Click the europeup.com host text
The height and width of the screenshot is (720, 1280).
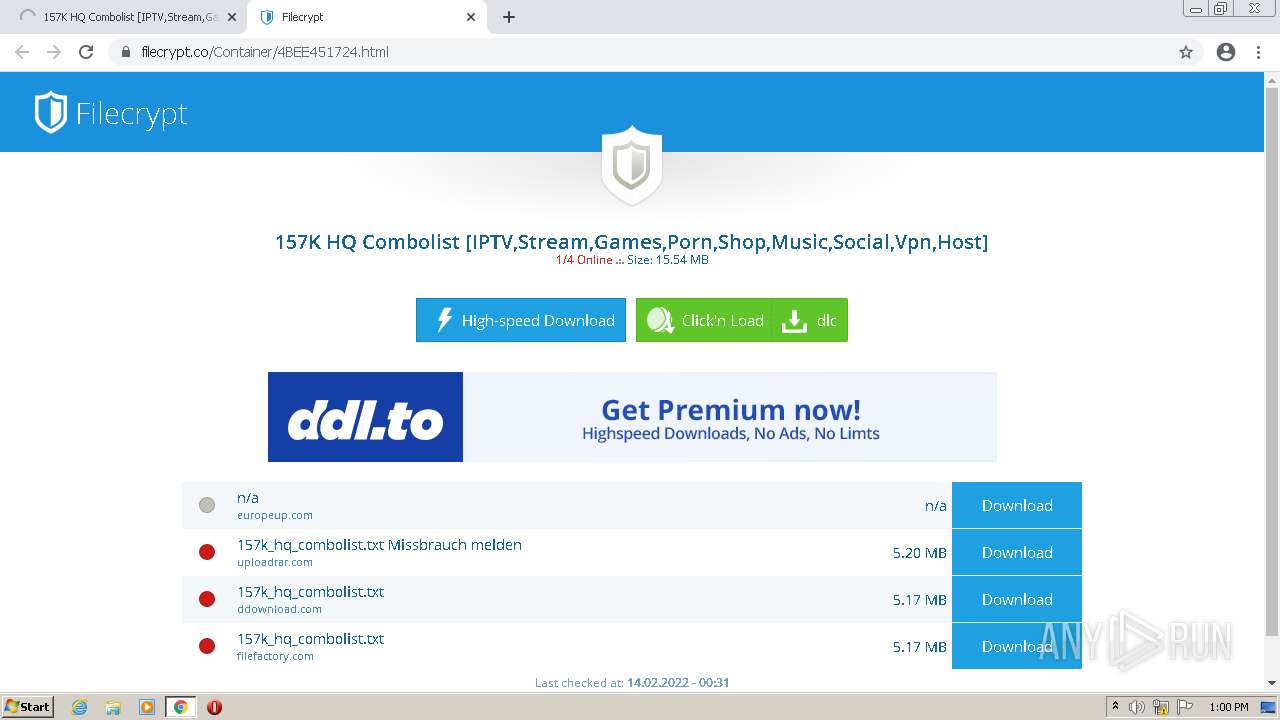[275, 515]
